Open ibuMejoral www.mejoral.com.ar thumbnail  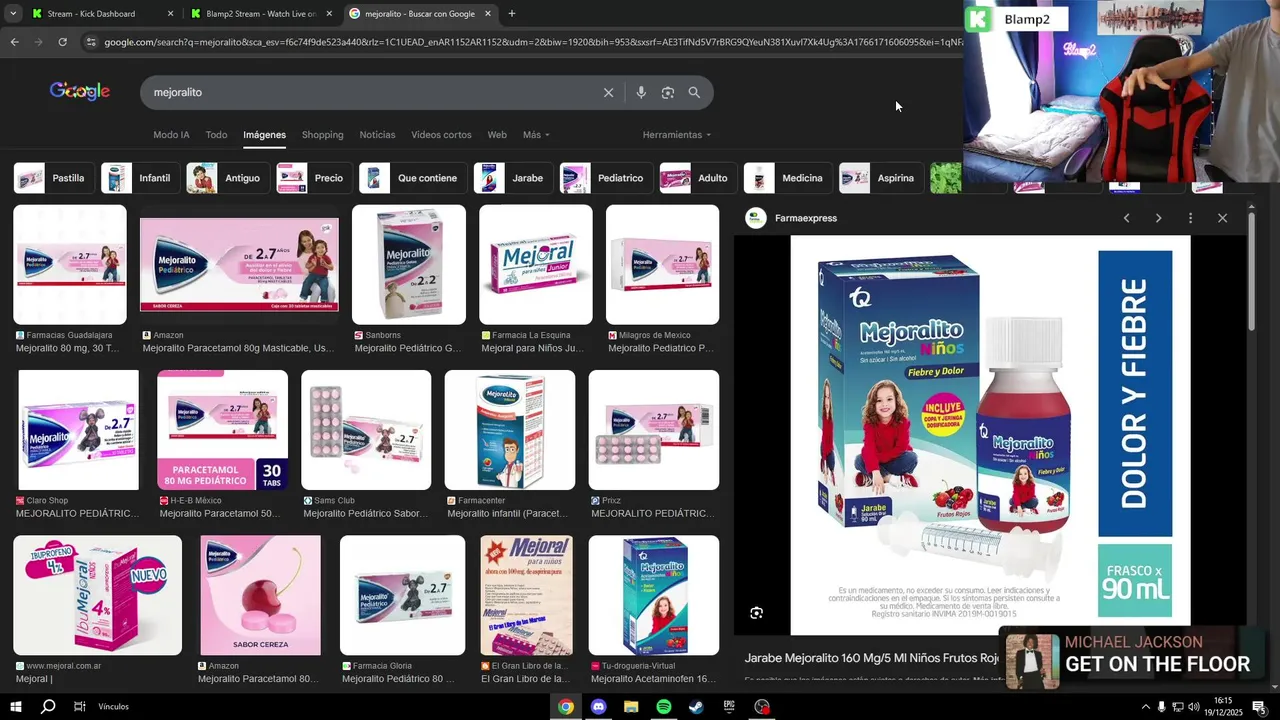(x=98, y=595)
